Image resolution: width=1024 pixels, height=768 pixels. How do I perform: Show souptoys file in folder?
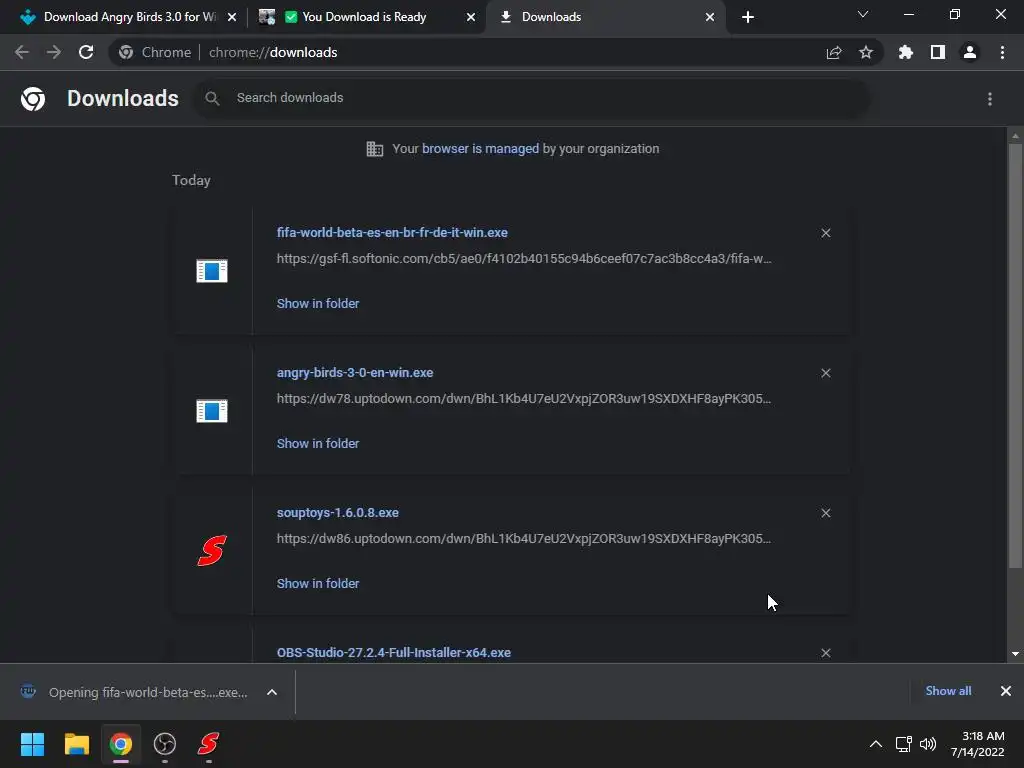(318, 583)
